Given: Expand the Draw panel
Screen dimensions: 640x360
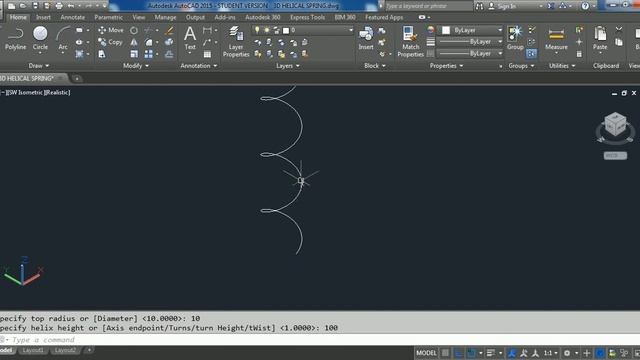Looking at the screenshot, I should [x=39, y=66].
